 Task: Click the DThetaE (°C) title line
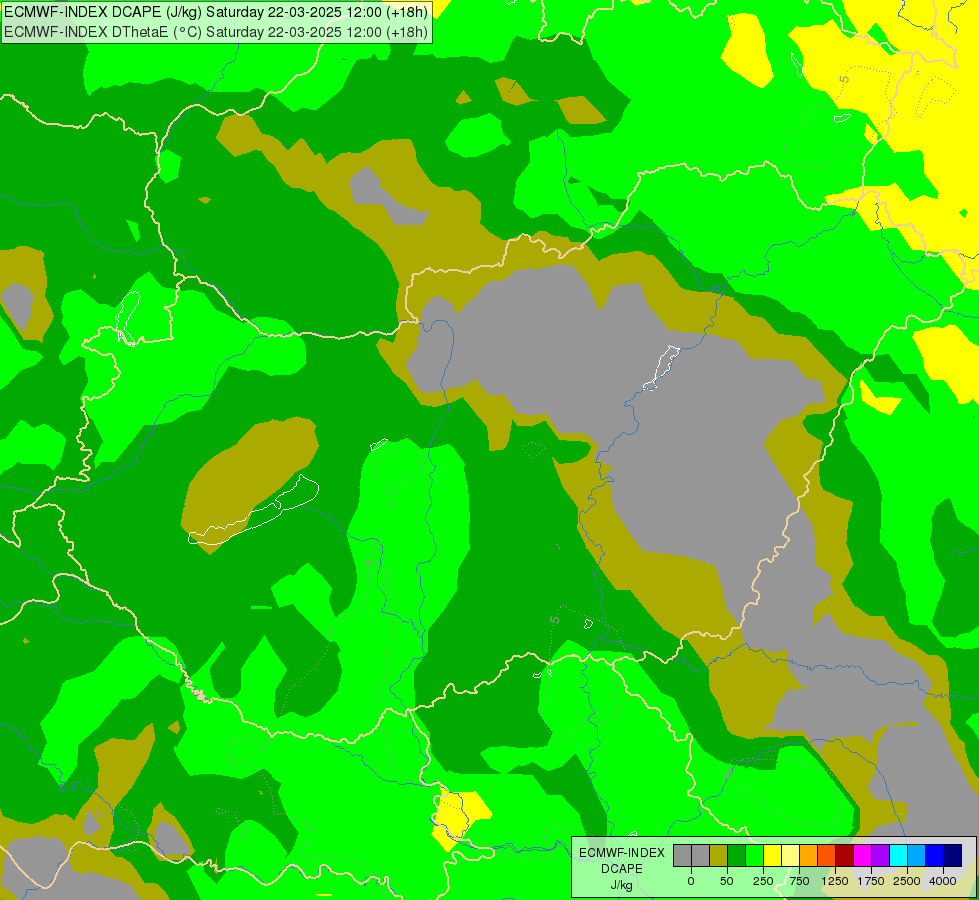click(x=216, y=32)
